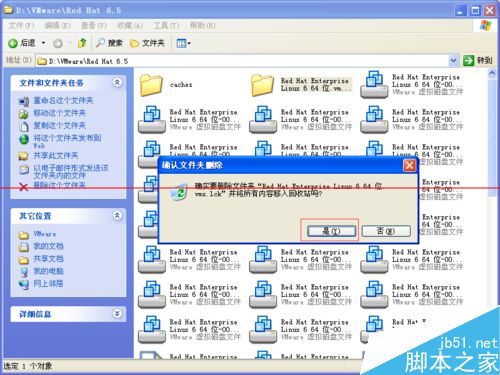Open the back history dropdown arrow

point(43,43)
